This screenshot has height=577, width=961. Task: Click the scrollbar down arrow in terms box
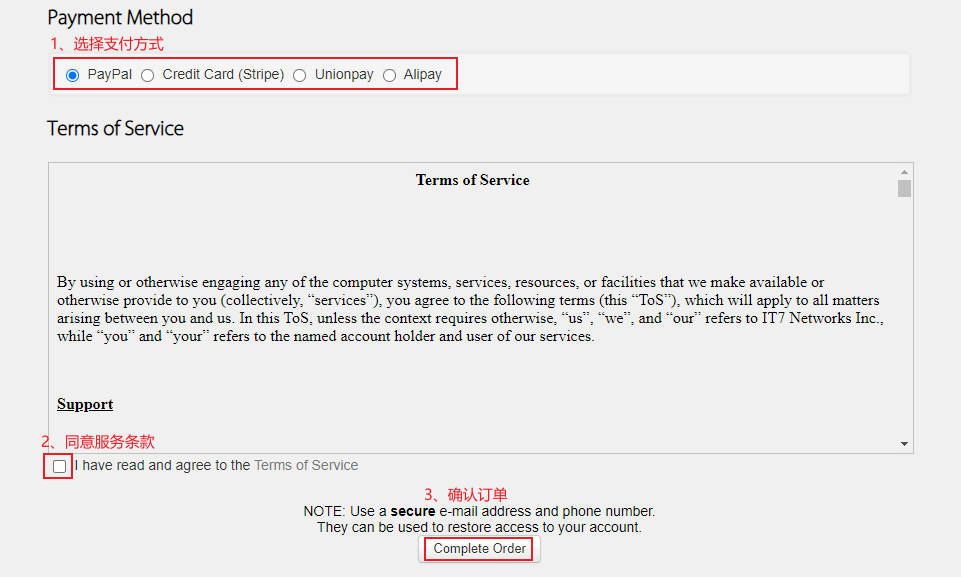[904, 443]
